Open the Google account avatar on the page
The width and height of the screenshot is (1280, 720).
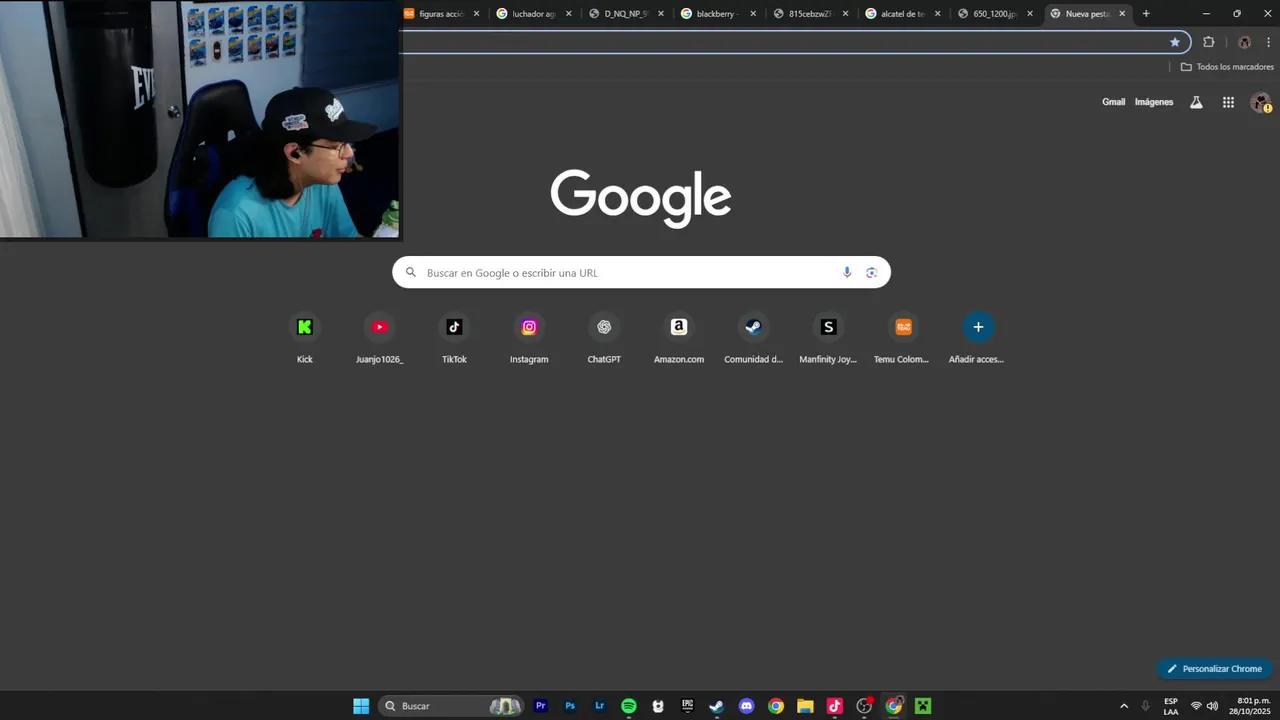pos(1261,102)
